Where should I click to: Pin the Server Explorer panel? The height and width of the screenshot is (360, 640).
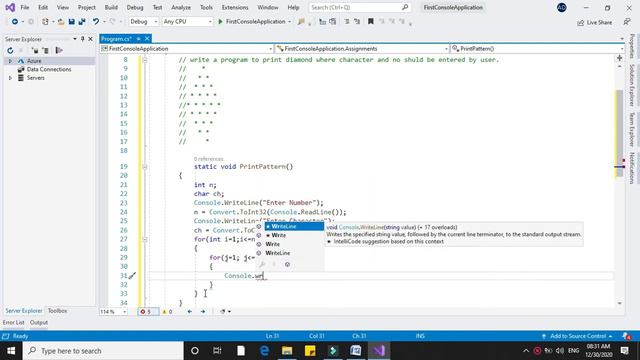pos(82,39)
